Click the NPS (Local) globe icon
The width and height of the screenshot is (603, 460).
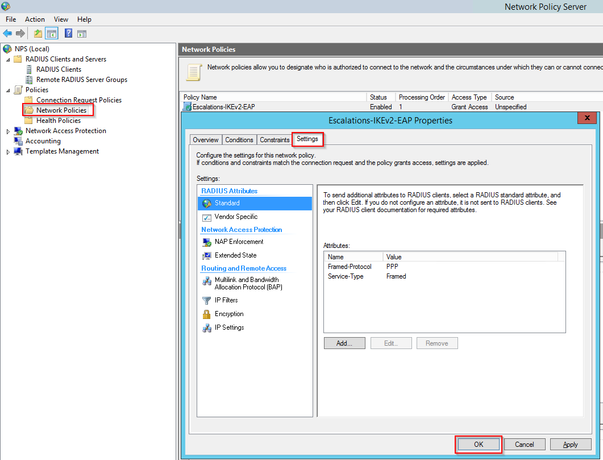(7, 49)
